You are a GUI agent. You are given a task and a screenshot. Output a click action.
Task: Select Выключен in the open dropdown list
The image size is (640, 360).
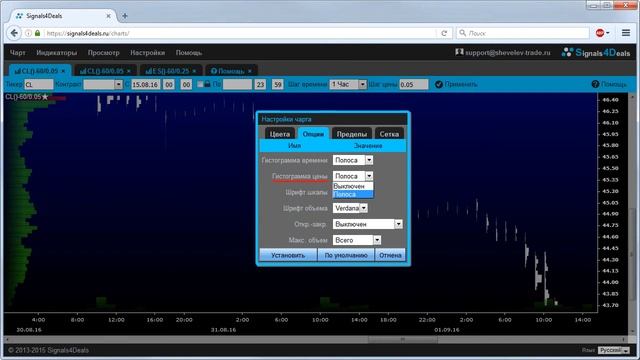tap(353, 186)
